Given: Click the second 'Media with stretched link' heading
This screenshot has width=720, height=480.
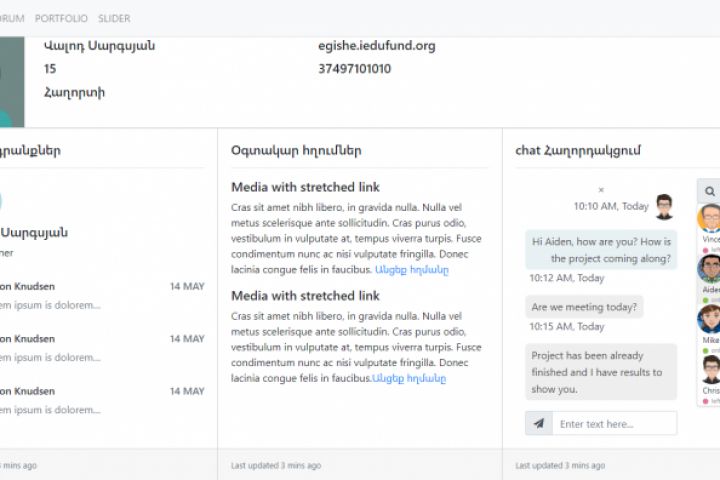Looking at the screenshot, I should pos(305,296).
